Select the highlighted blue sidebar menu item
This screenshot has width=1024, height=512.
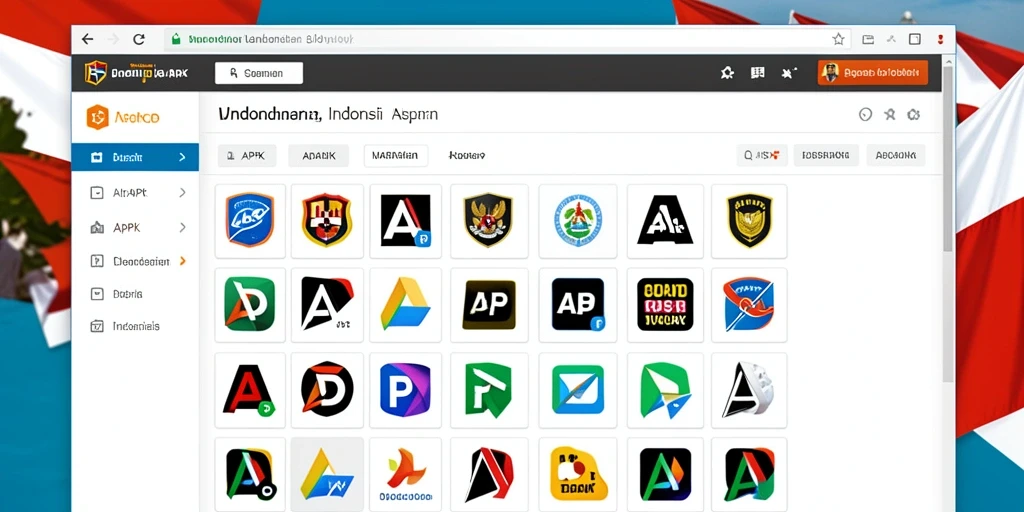coord(135,157)
